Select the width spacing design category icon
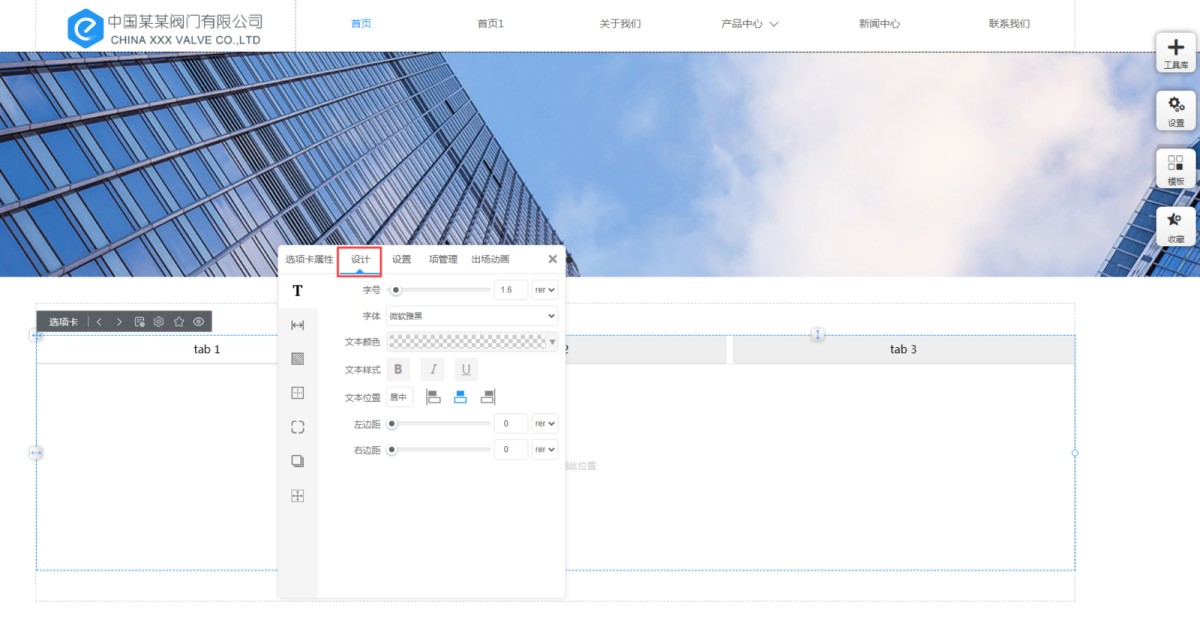The width and height of the screenshot is (1200, 620). coord(297,325)
